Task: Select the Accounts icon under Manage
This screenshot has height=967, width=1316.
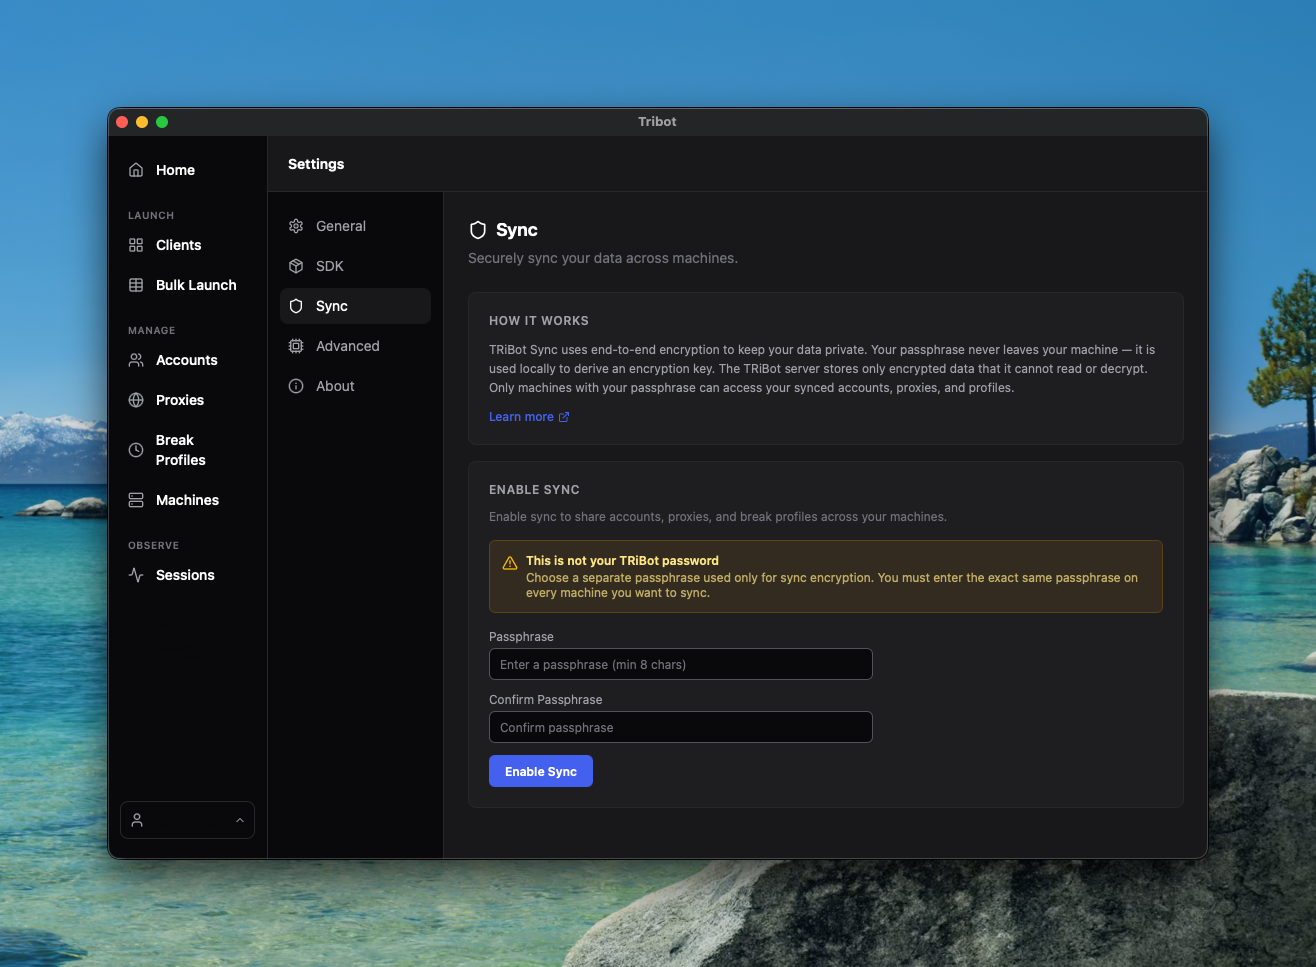Action: (136, 360)
